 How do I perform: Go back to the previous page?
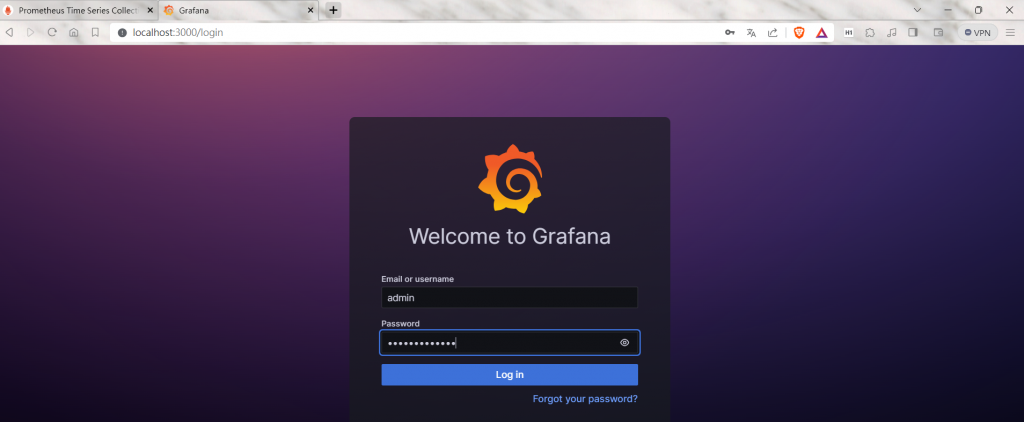(9, 32)
